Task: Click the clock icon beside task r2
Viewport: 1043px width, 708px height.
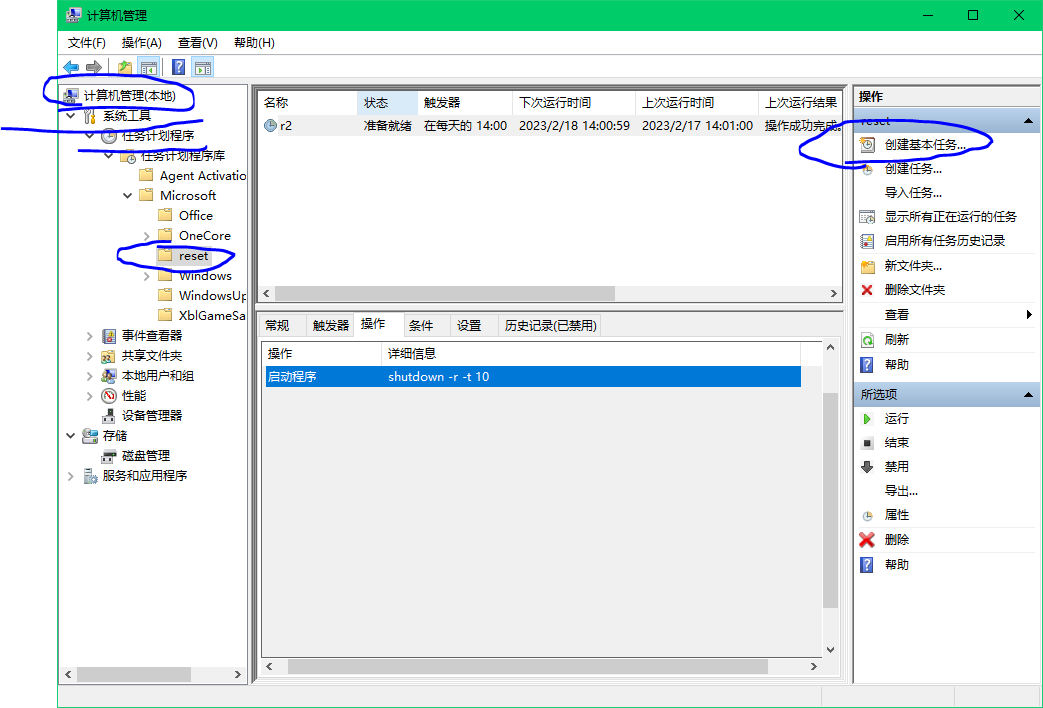Action: click(270, 125)
